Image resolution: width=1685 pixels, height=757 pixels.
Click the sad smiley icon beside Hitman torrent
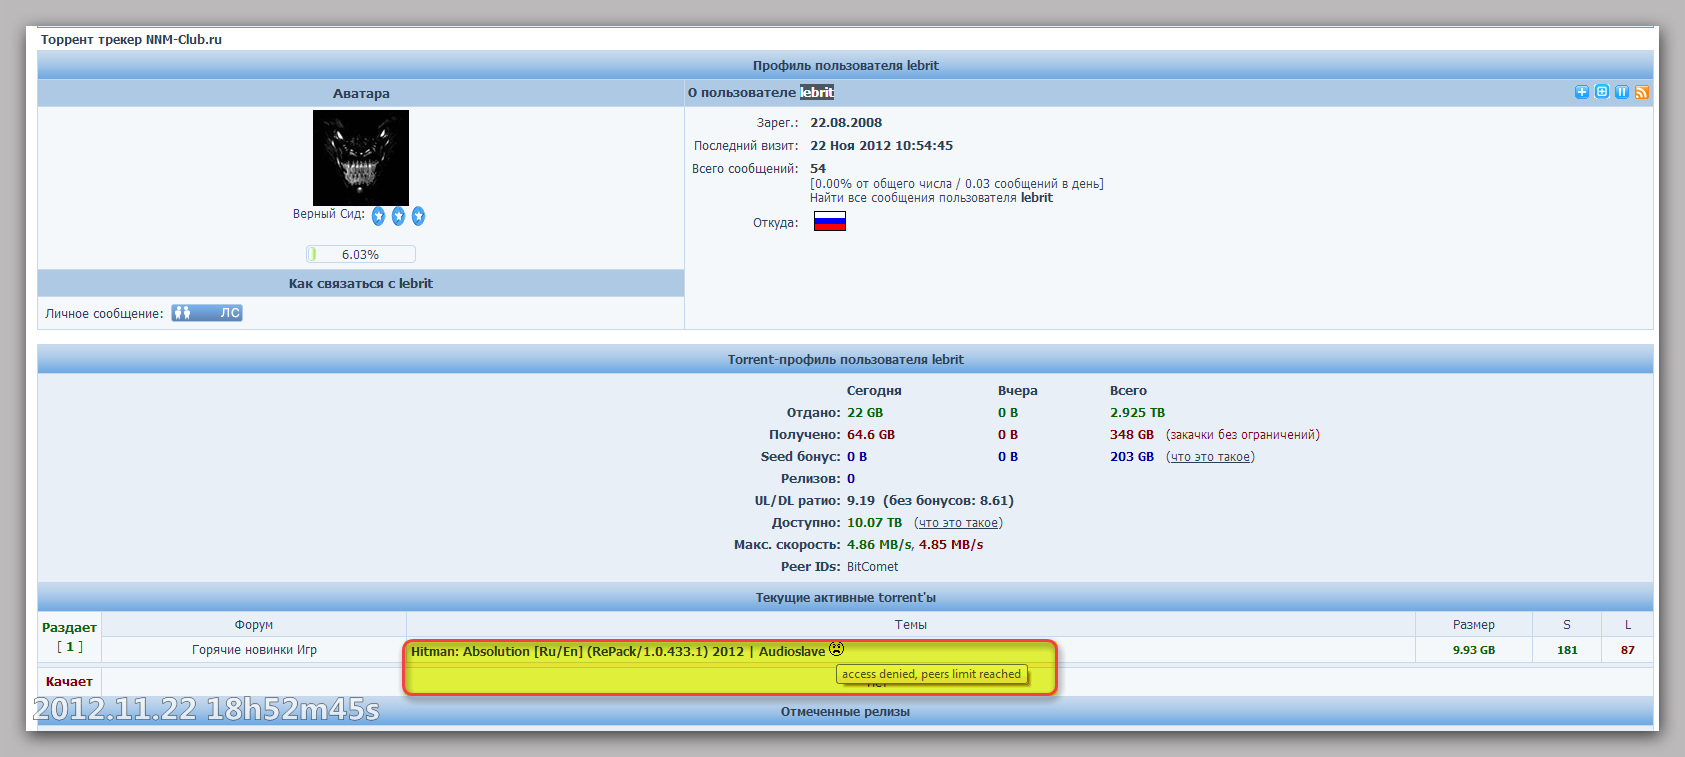coord(837,649)
